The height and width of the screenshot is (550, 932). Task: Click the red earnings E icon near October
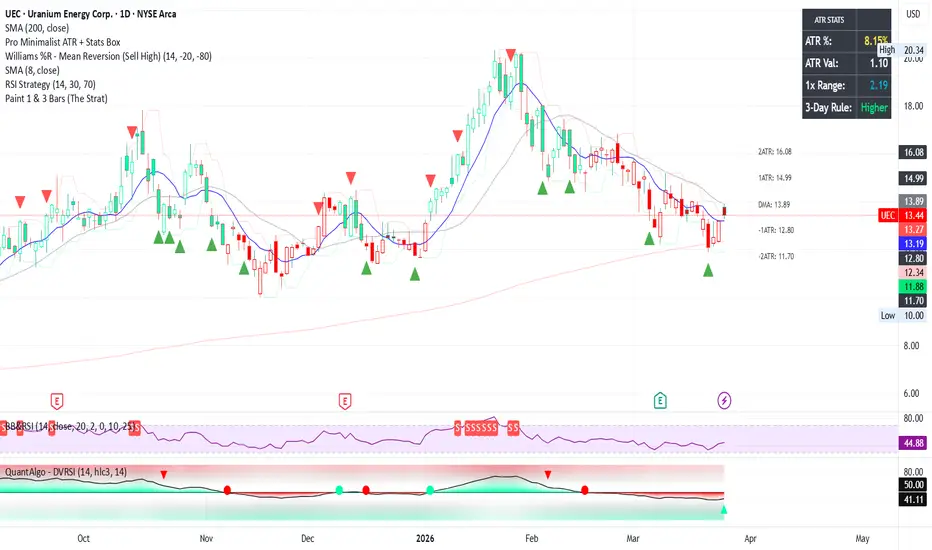57,401
